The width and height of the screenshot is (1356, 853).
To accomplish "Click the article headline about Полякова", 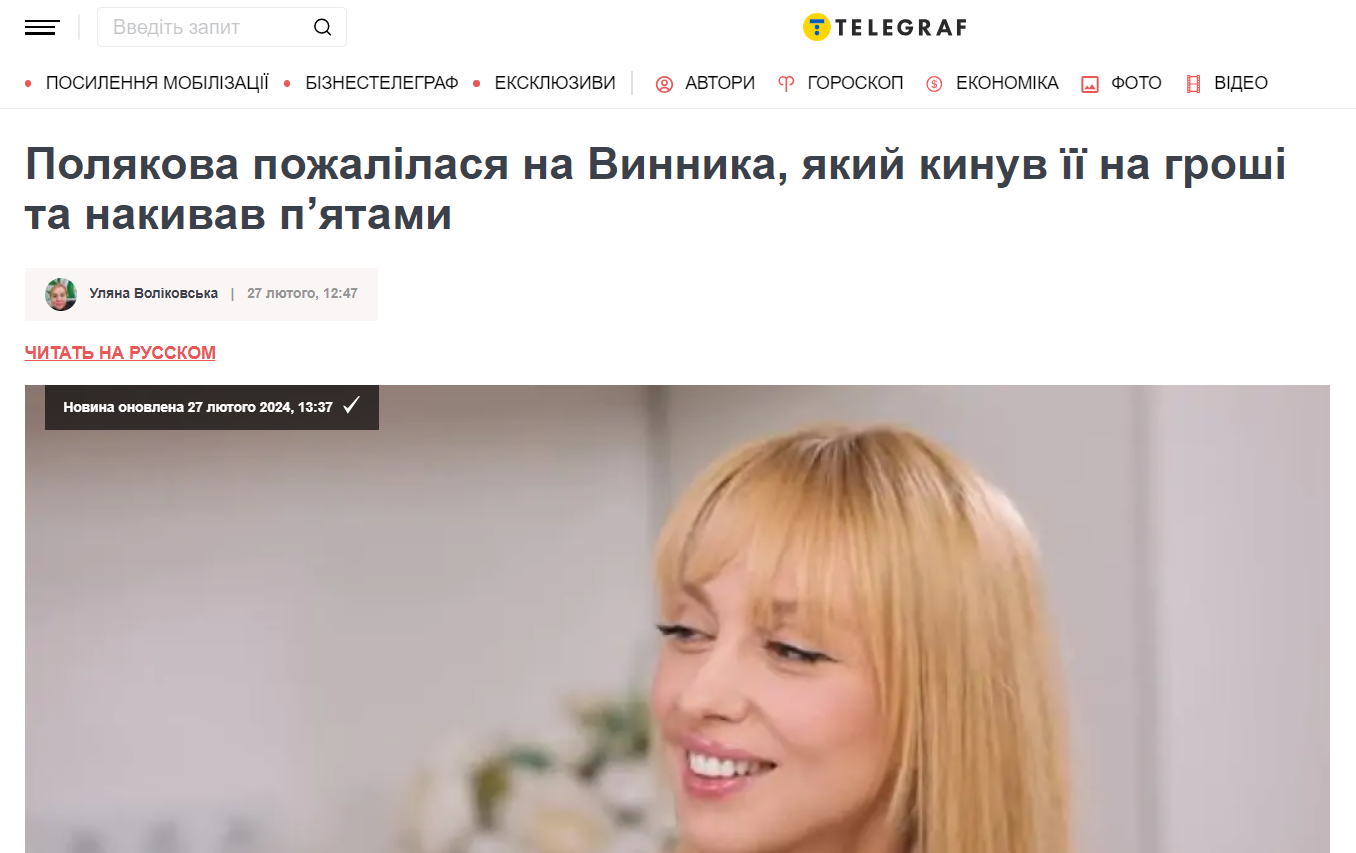I will [x=655, y=189].
